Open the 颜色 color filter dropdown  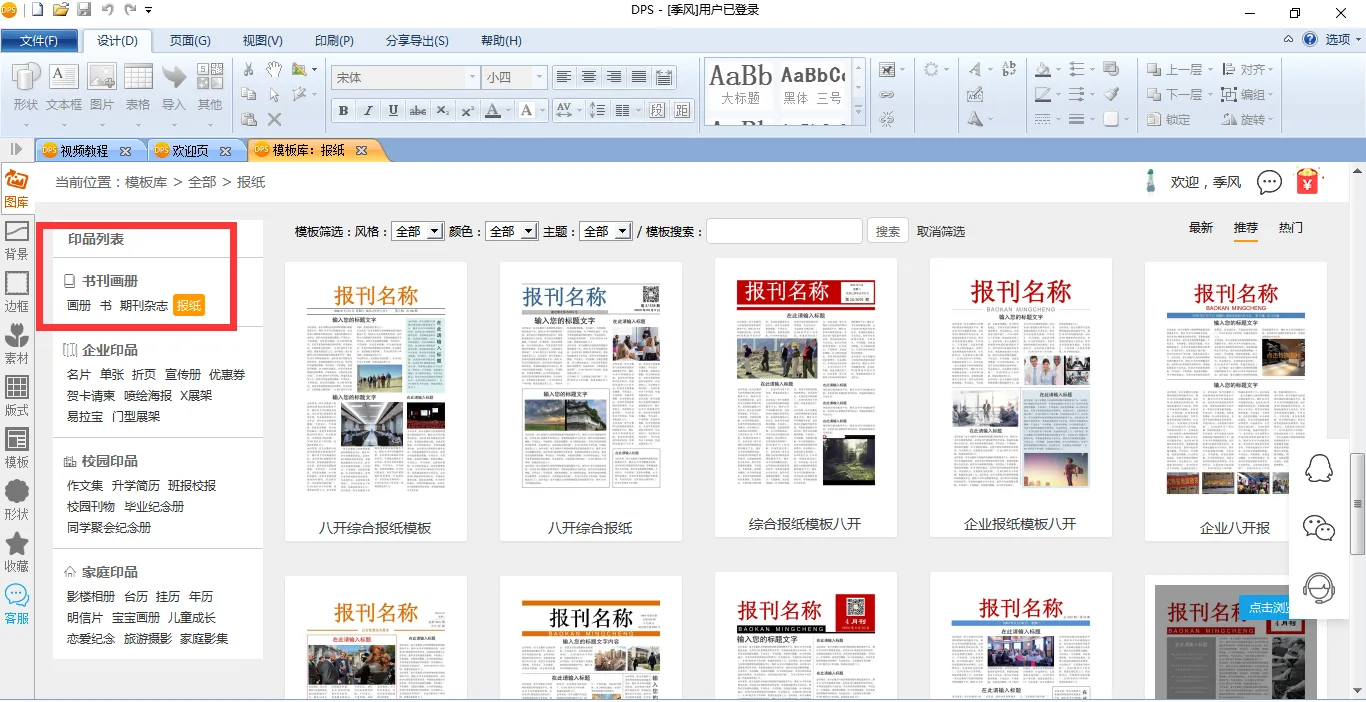tap(529, 231)
